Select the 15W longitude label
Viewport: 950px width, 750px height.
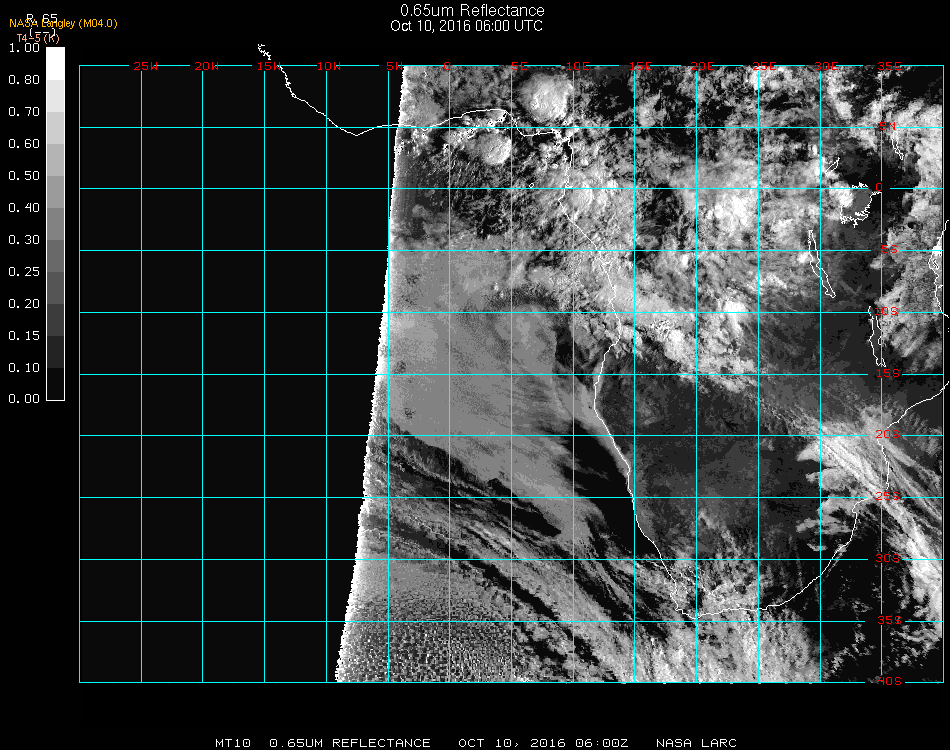point(269,67)
